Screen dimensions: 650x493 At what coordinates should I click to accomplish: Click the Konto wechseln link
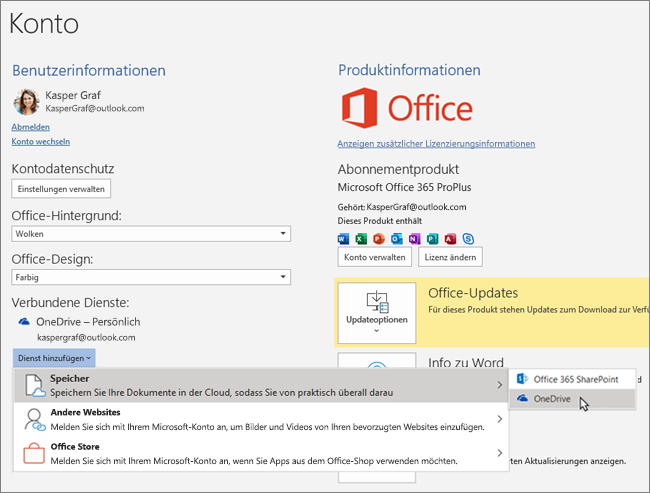pyautogui.click(x=41, y=141)
